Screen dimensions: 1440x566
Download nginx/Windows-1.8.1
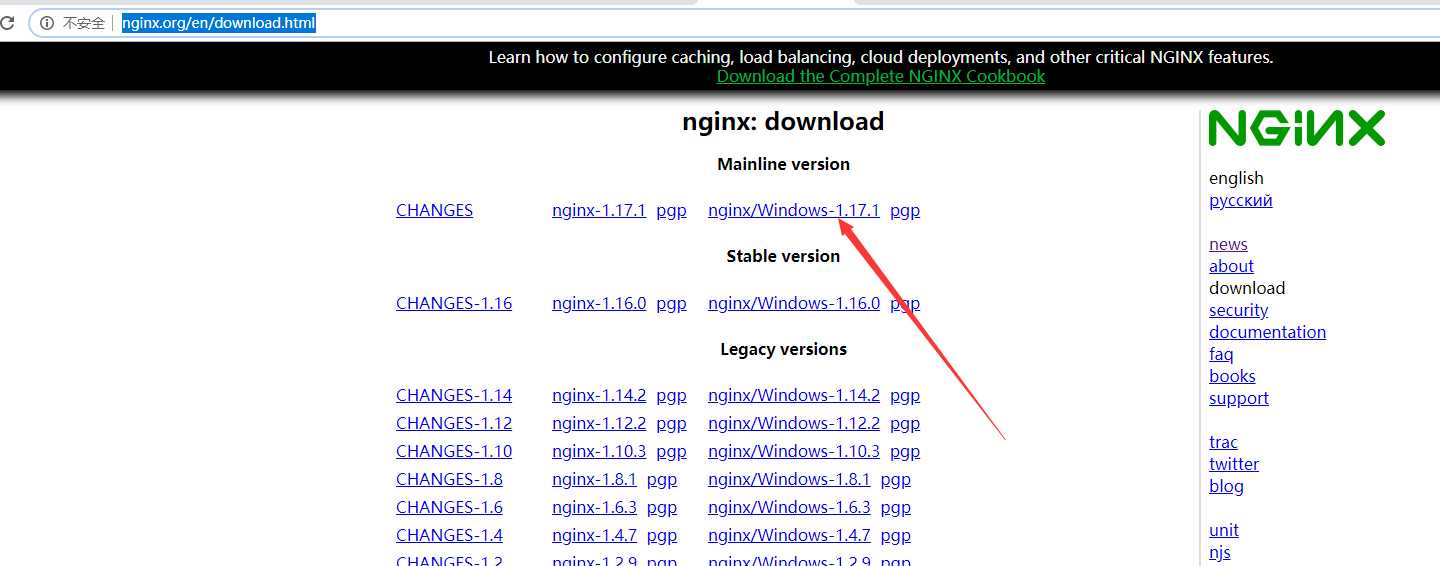pos(789,479)
